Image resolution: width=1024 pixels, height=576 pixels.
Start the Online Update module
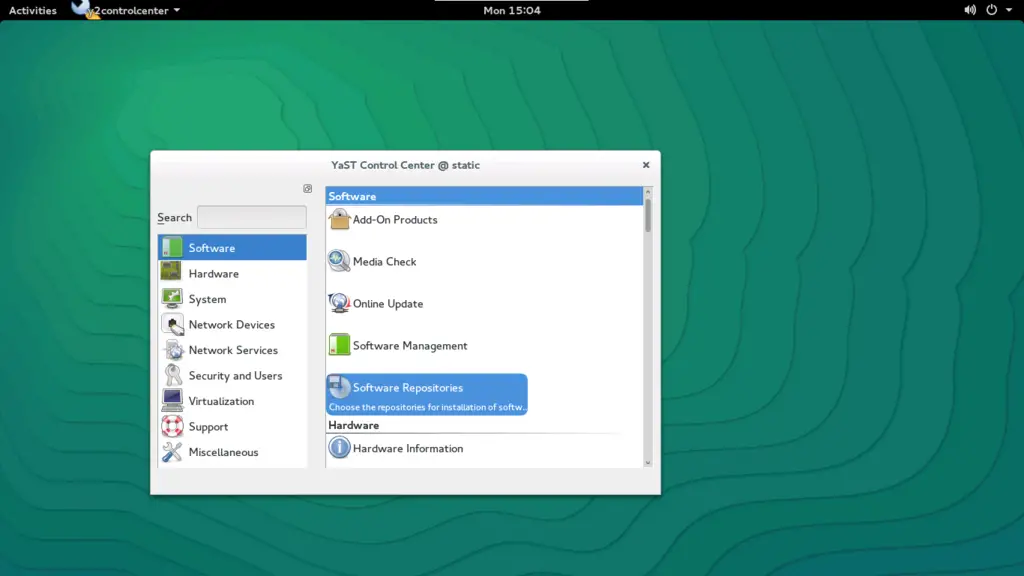pos(388,304)
